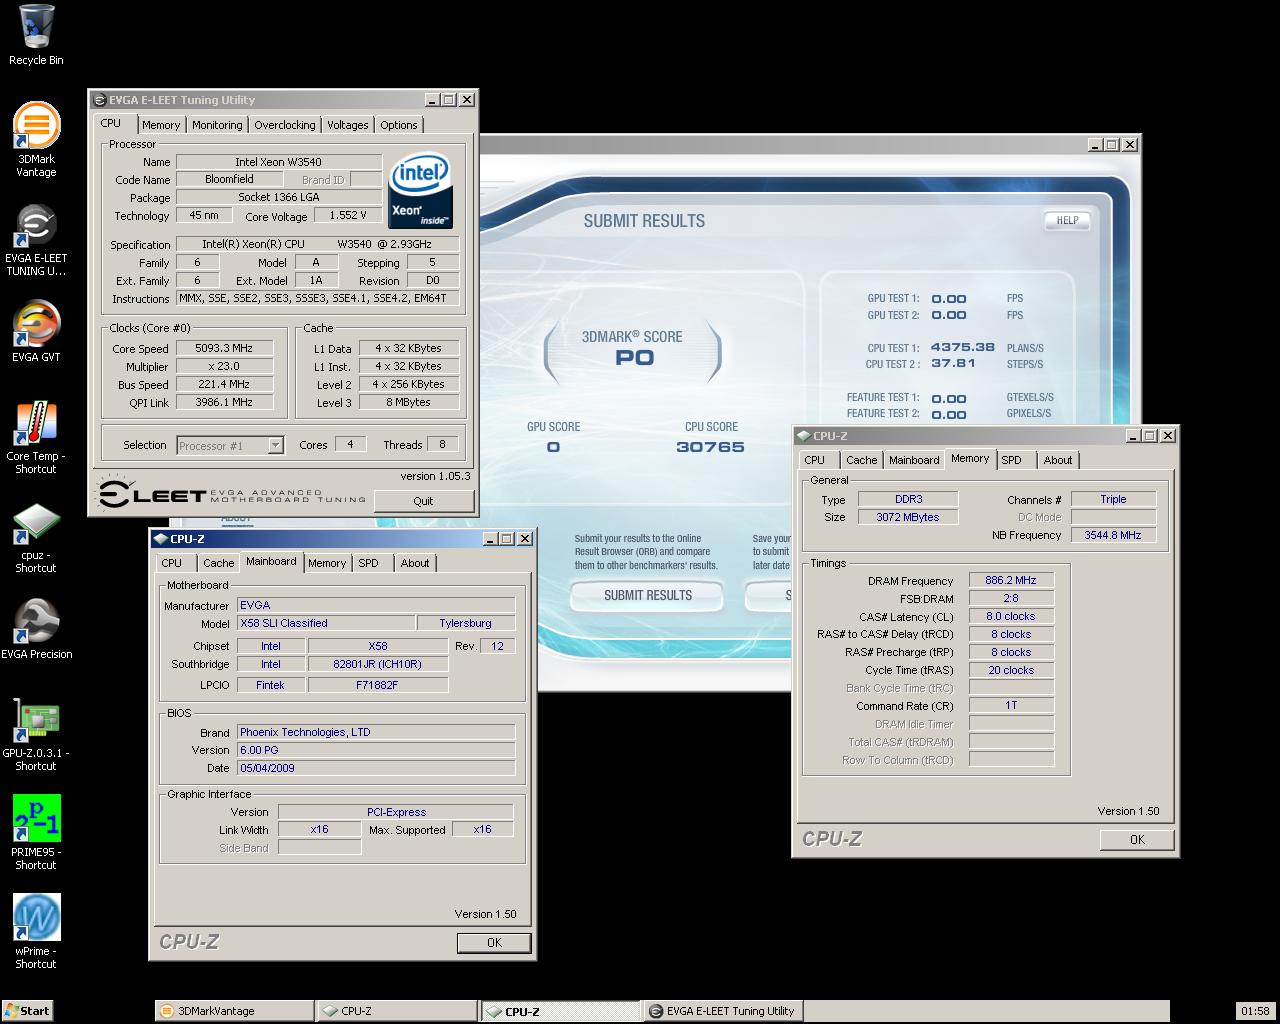Image resolution: width=1280 pixels, height=1024 pixels.
Task: Open Cache tab in CPU-Z Memory window
Action: (861, 460)
